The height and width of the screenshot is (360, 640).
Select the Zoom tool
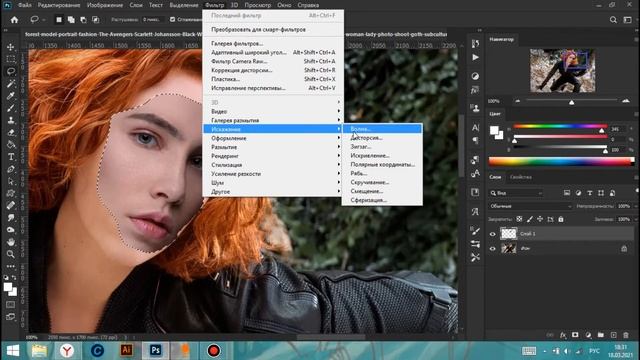point(11,254)
